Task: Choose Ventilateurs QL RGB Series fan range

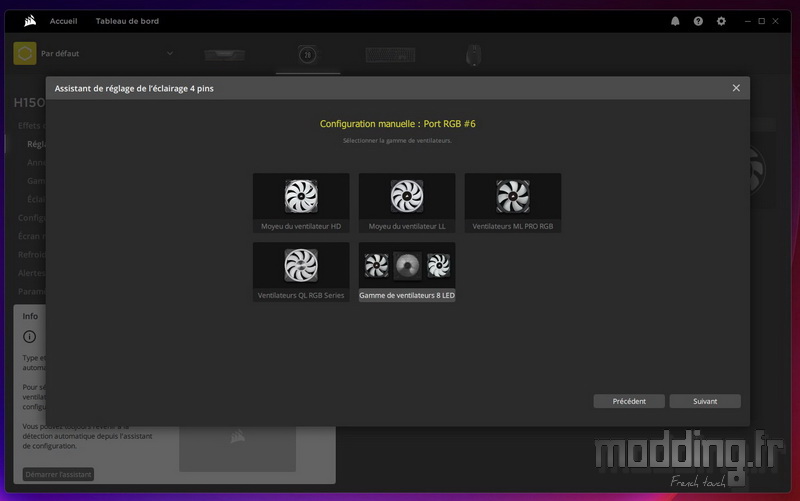Action: (x=301, y=272)
